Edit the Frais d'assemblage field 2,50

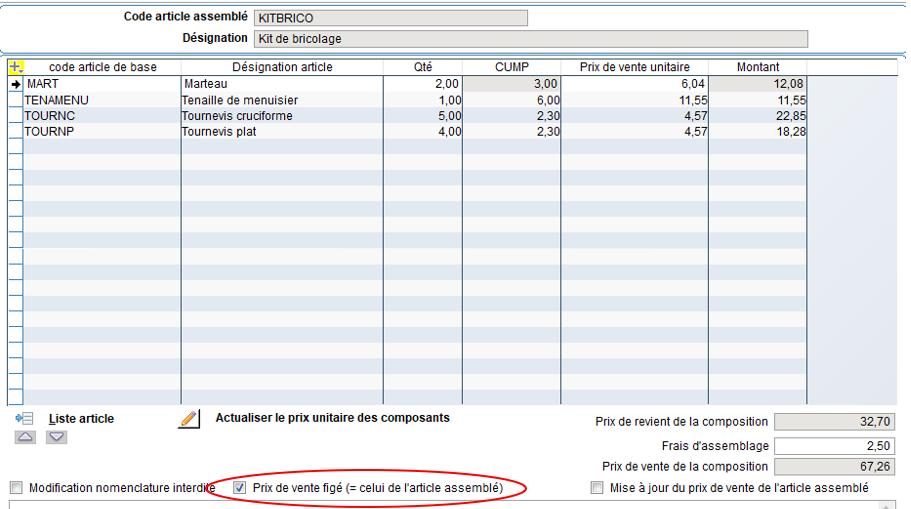(x=834, y=446)
